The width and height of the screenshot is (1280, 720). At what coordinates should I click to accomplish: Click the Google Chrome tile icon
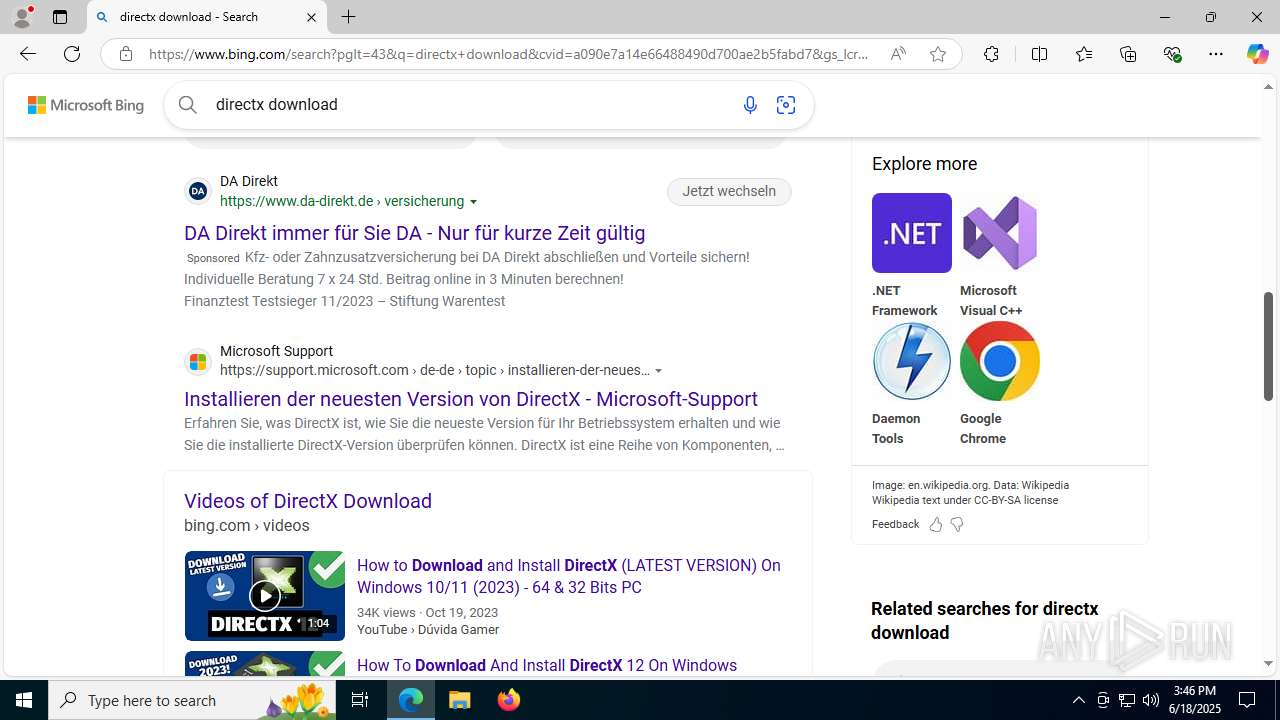pos(1000,361)
